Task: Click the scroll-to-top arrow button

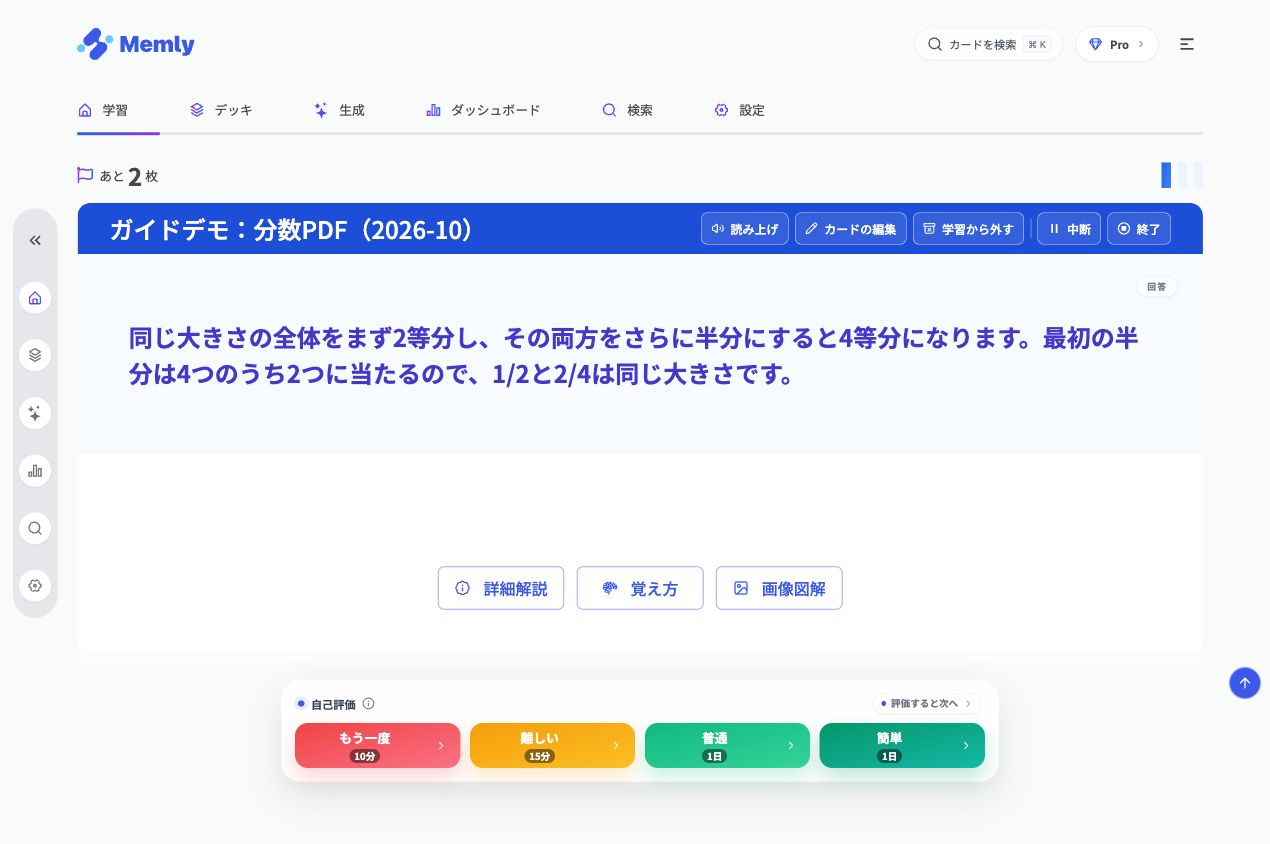Action: click(1245, 683)
